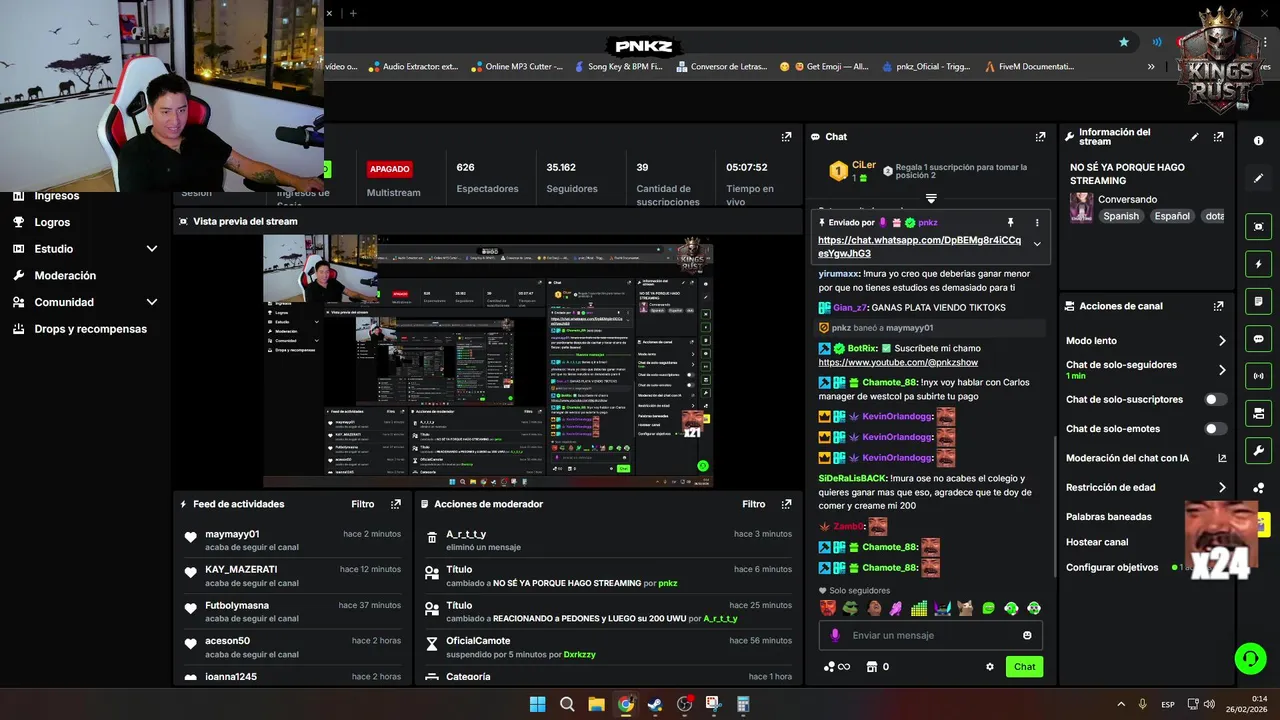Enable Chat de solo-suscriptores toggle

[x=1215, y=399]
